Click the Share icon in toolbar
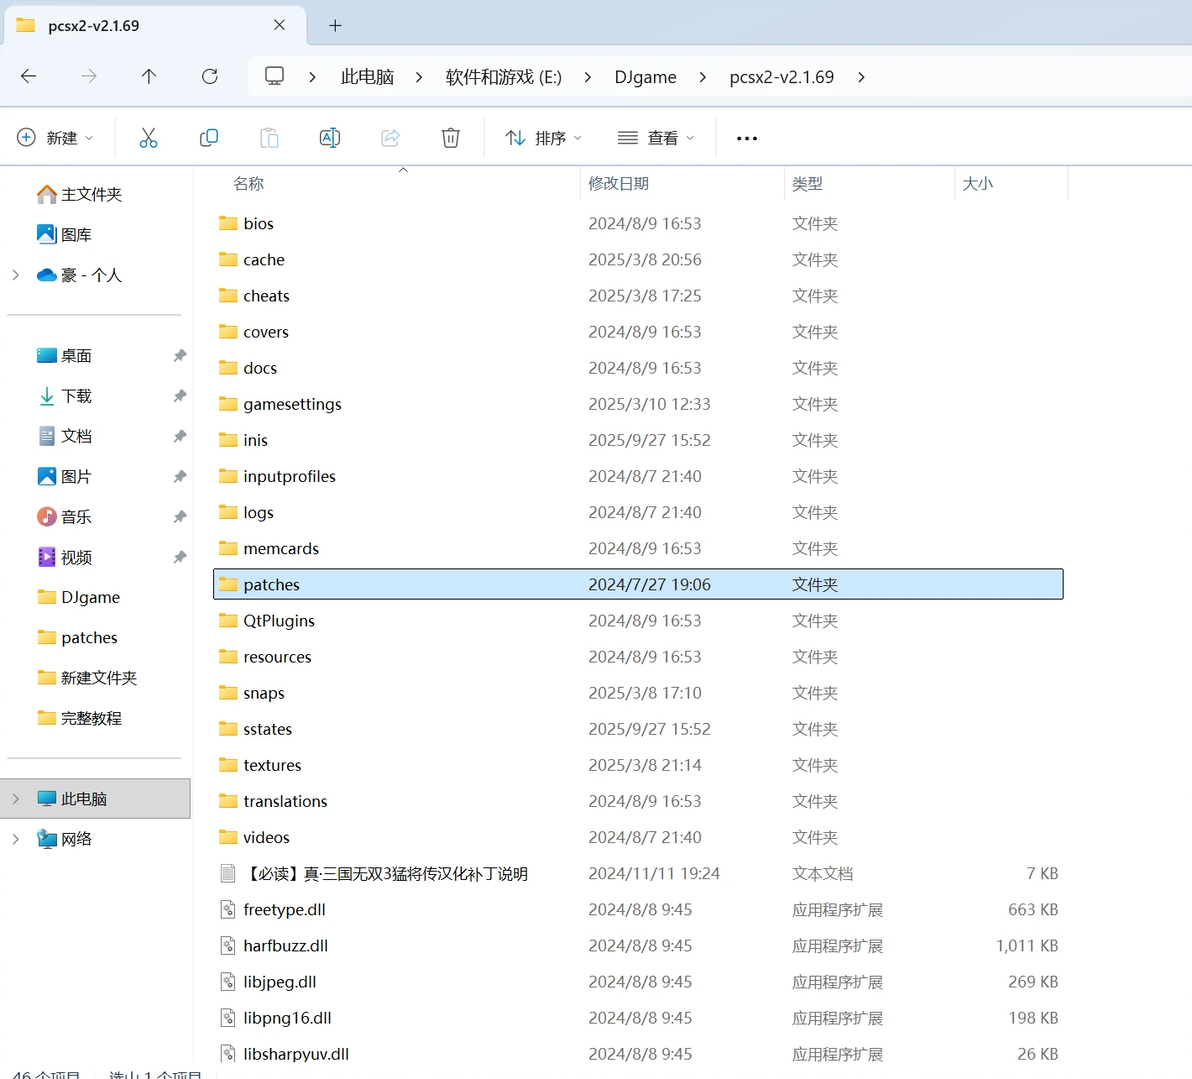Image resolution: width=1192 pixels, height=1079 pixels. (391, 138)
